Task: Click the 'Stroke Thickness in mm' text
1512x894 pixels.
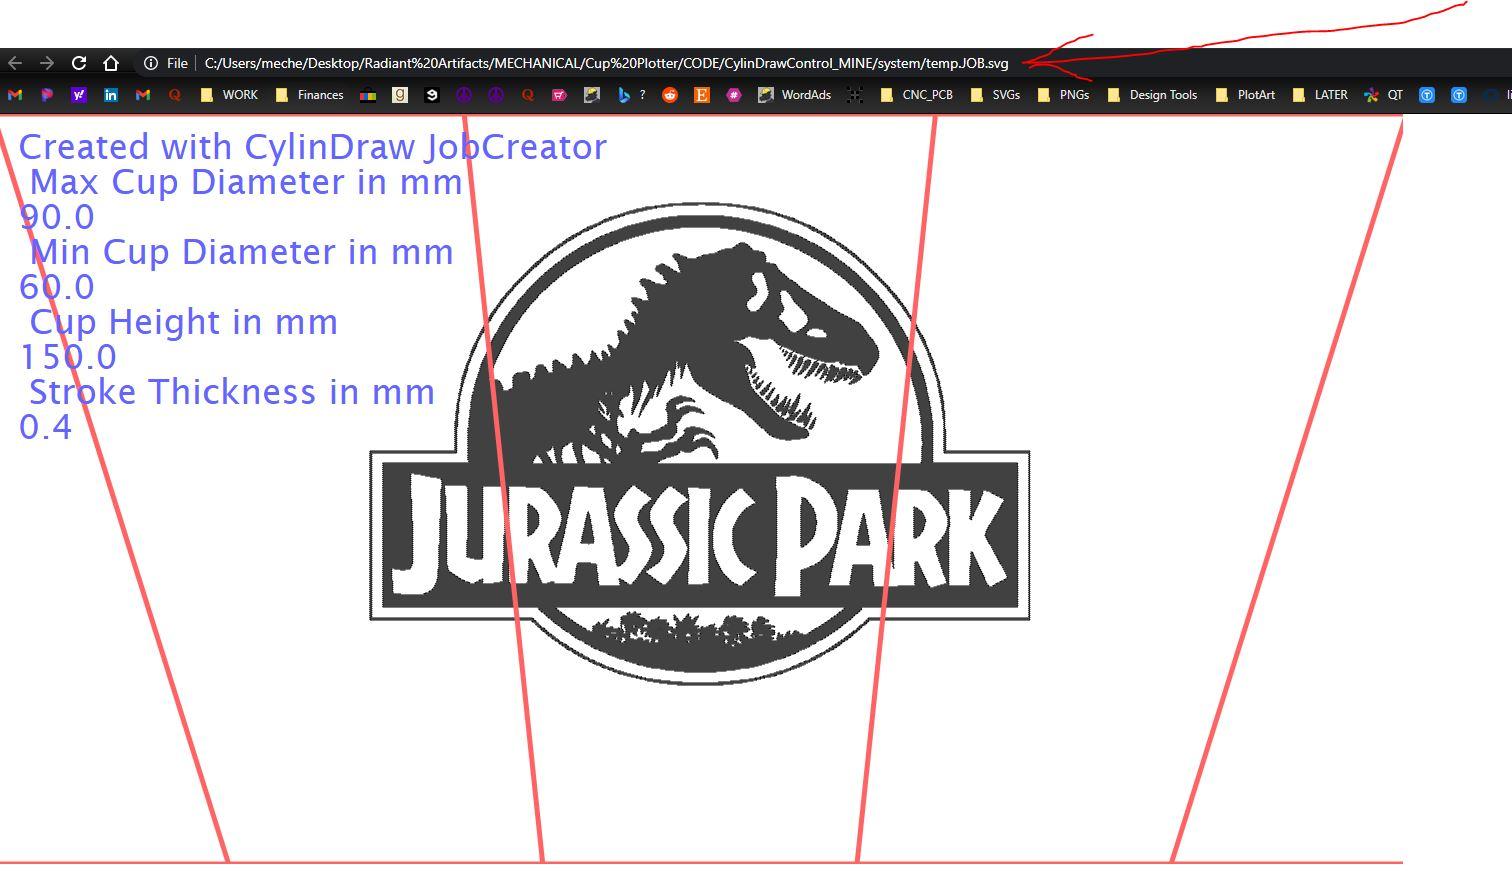Action: 232,392
